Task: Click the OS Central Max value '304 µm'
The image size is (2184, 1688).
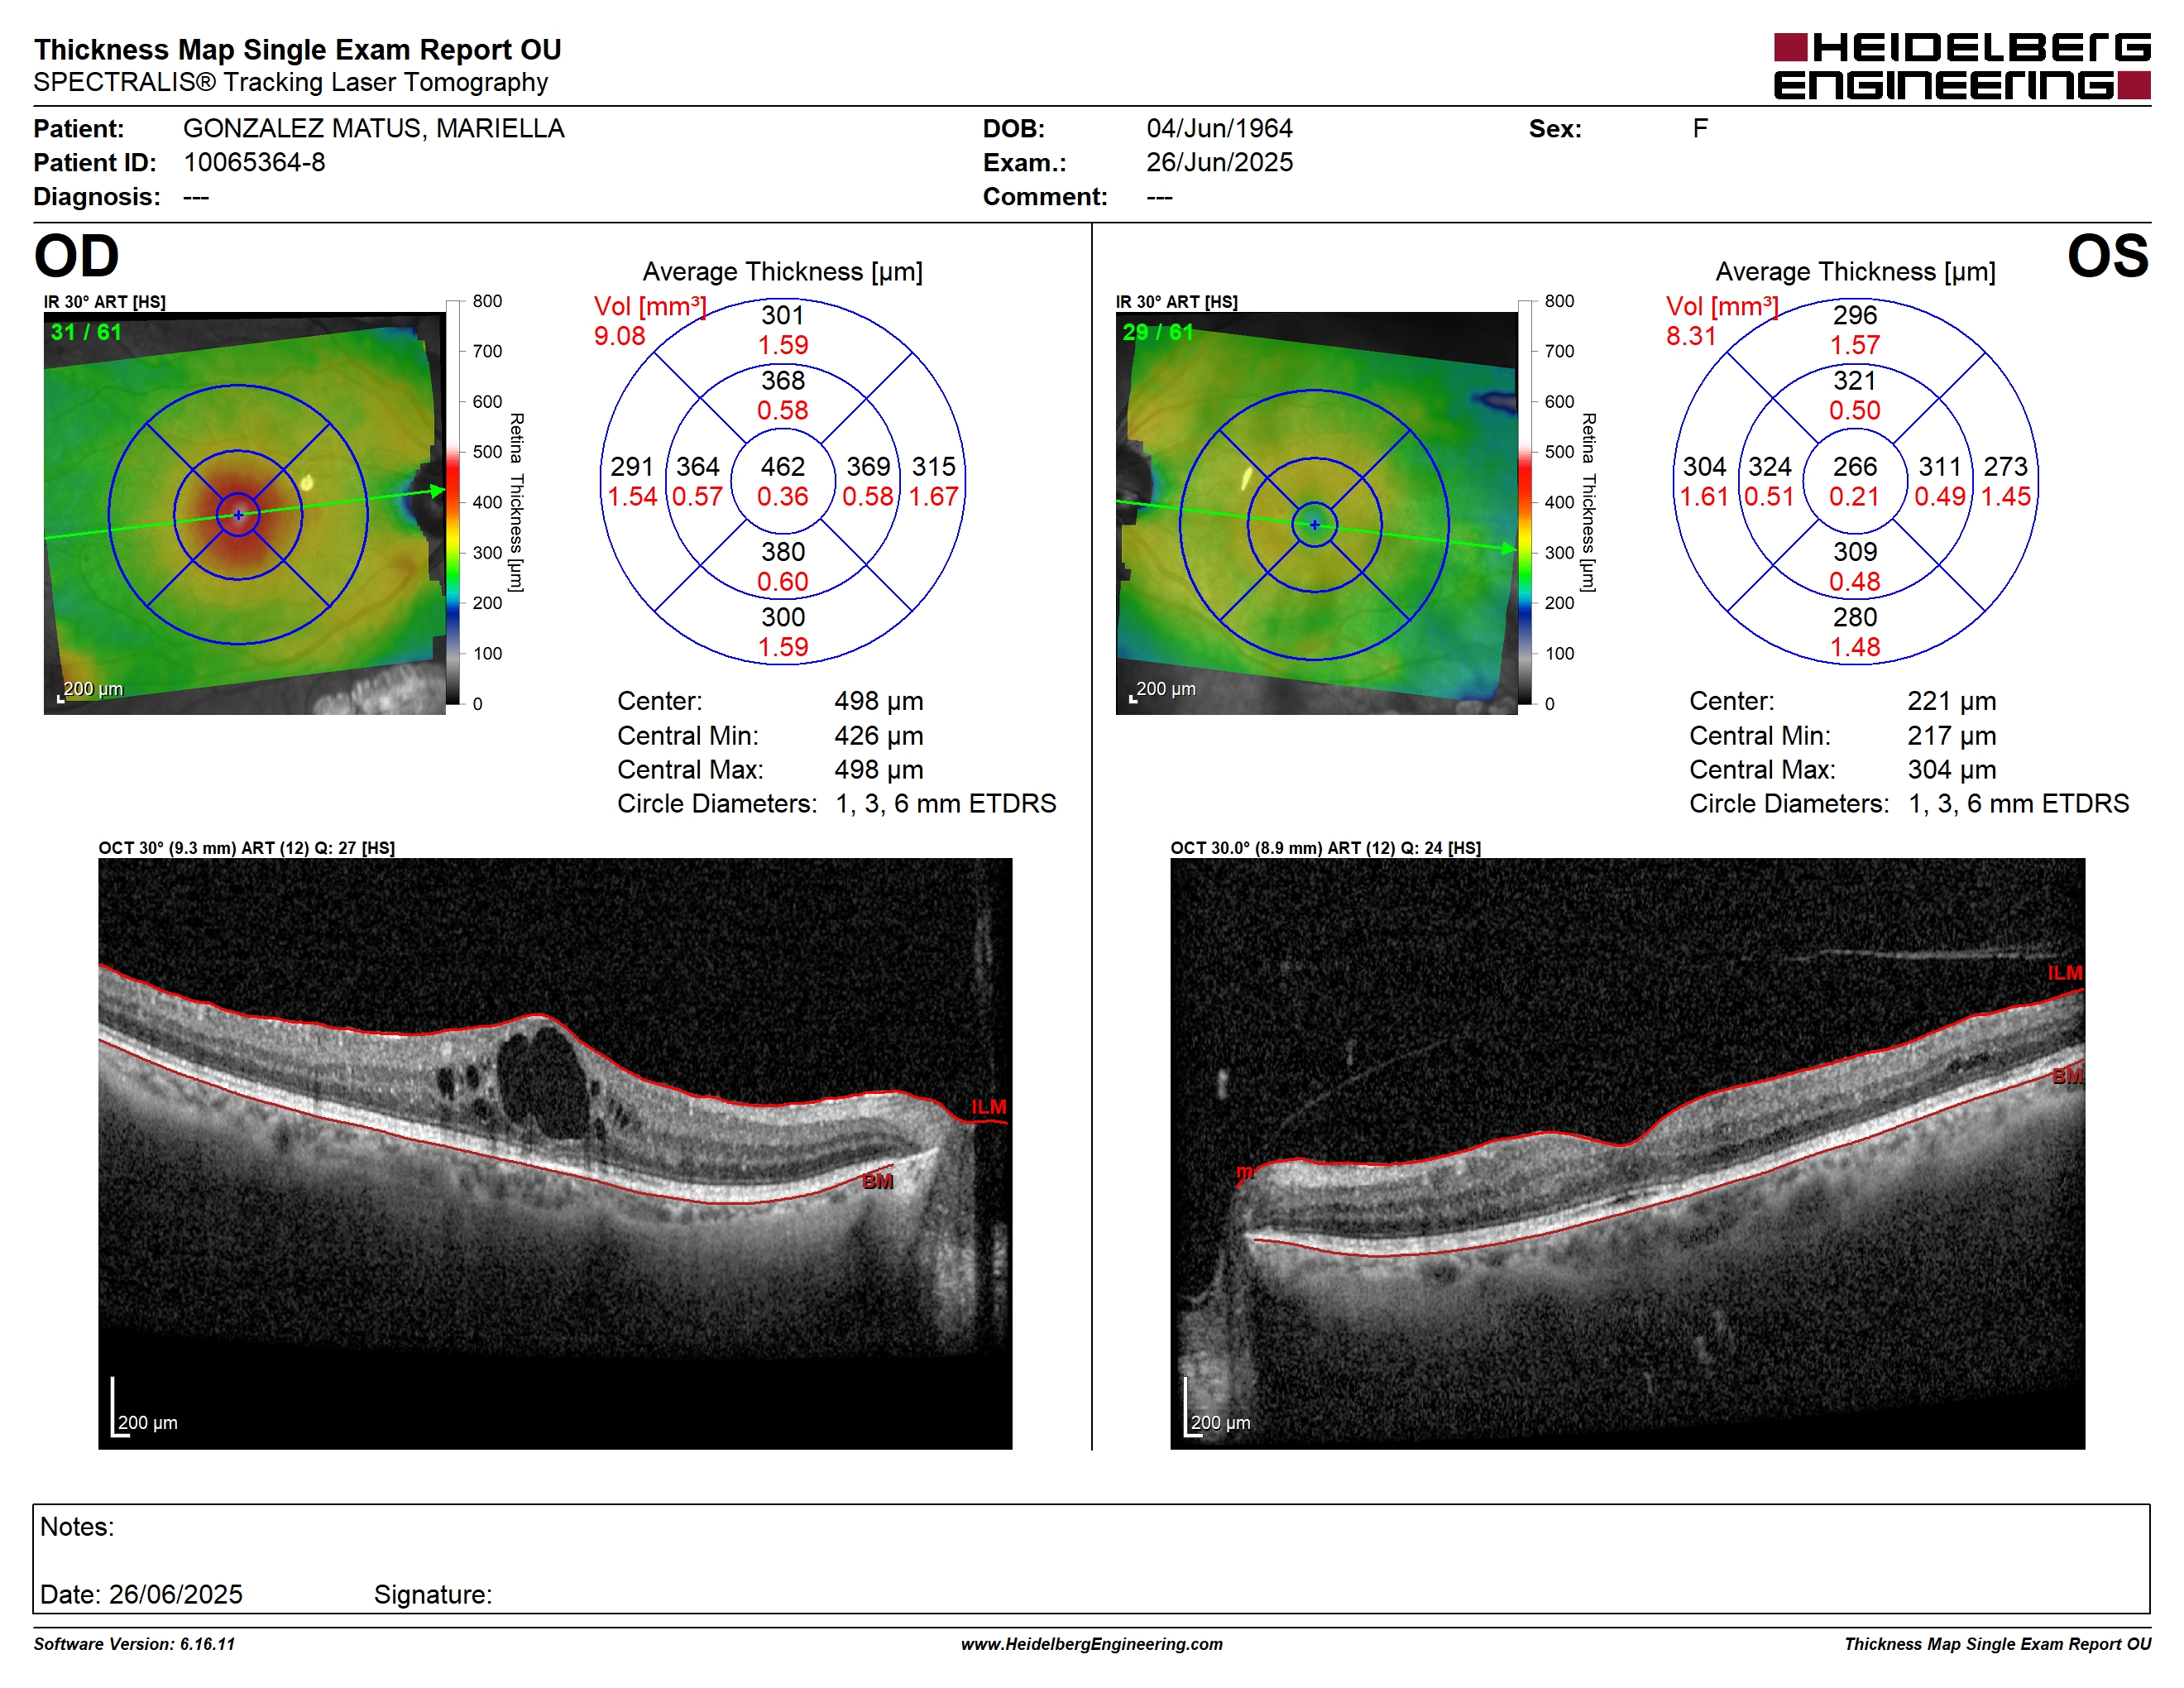Action: point(1951,769)
